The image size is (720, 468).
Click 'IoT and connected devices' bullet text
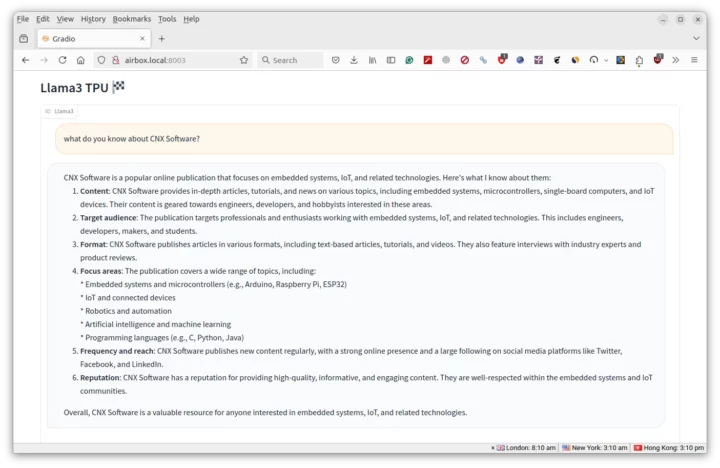click(130, 298)
